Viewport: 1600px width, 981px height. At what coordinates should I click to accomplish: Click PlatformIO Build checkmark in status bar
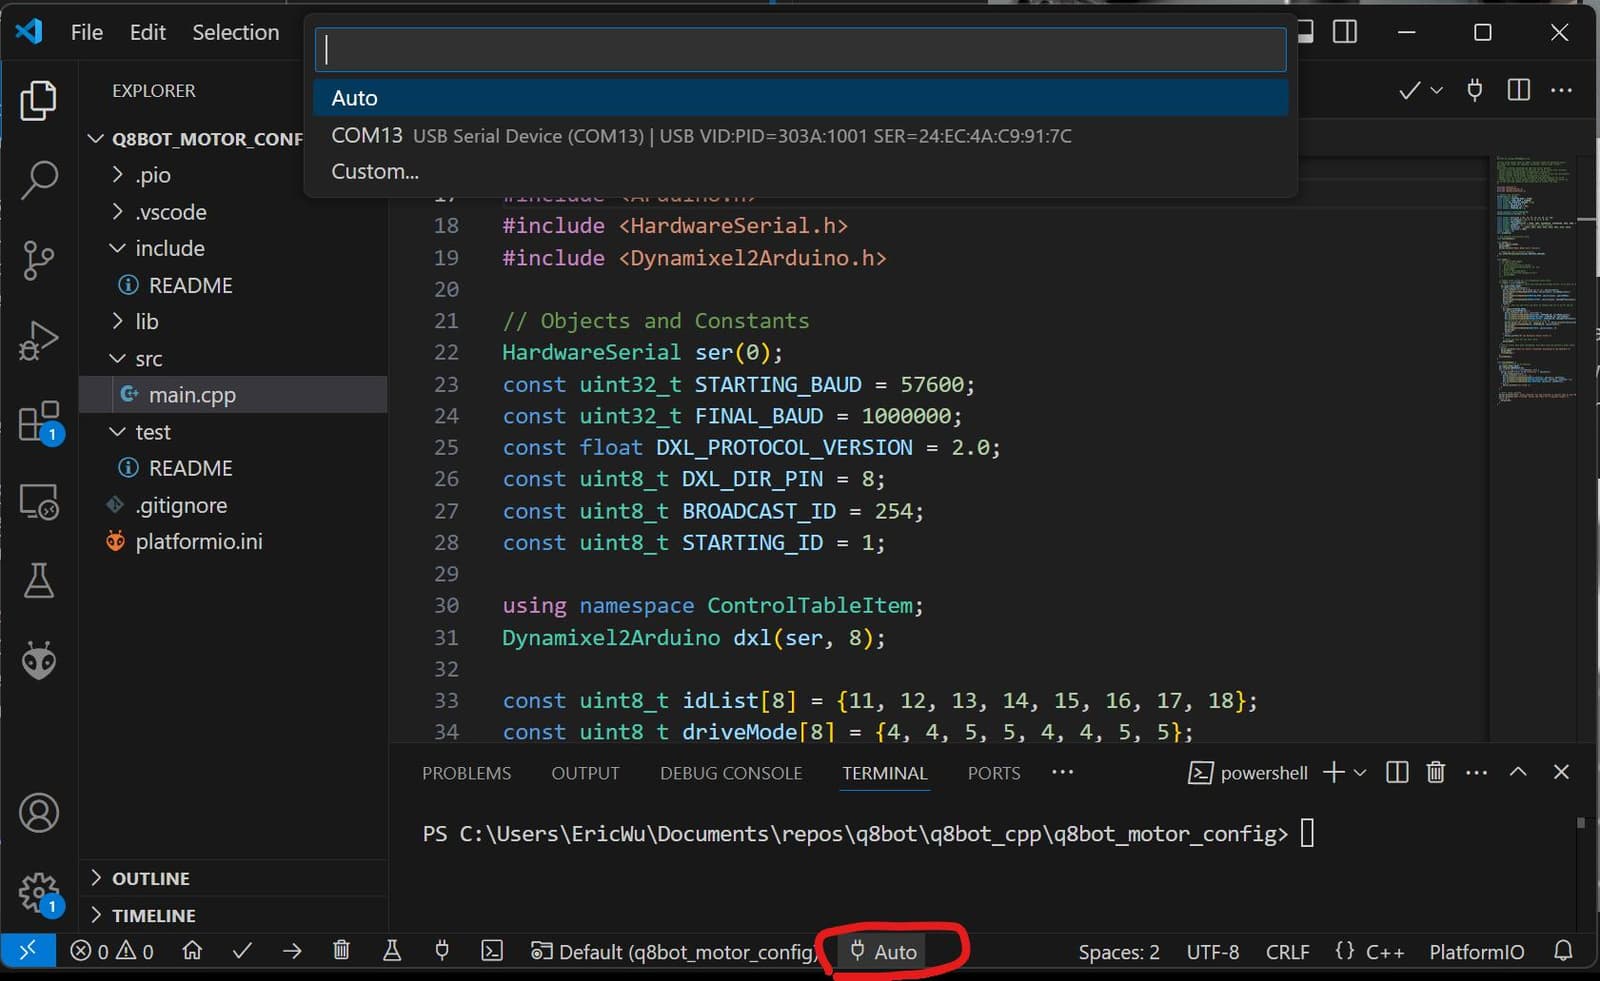(x=242, y=951)
